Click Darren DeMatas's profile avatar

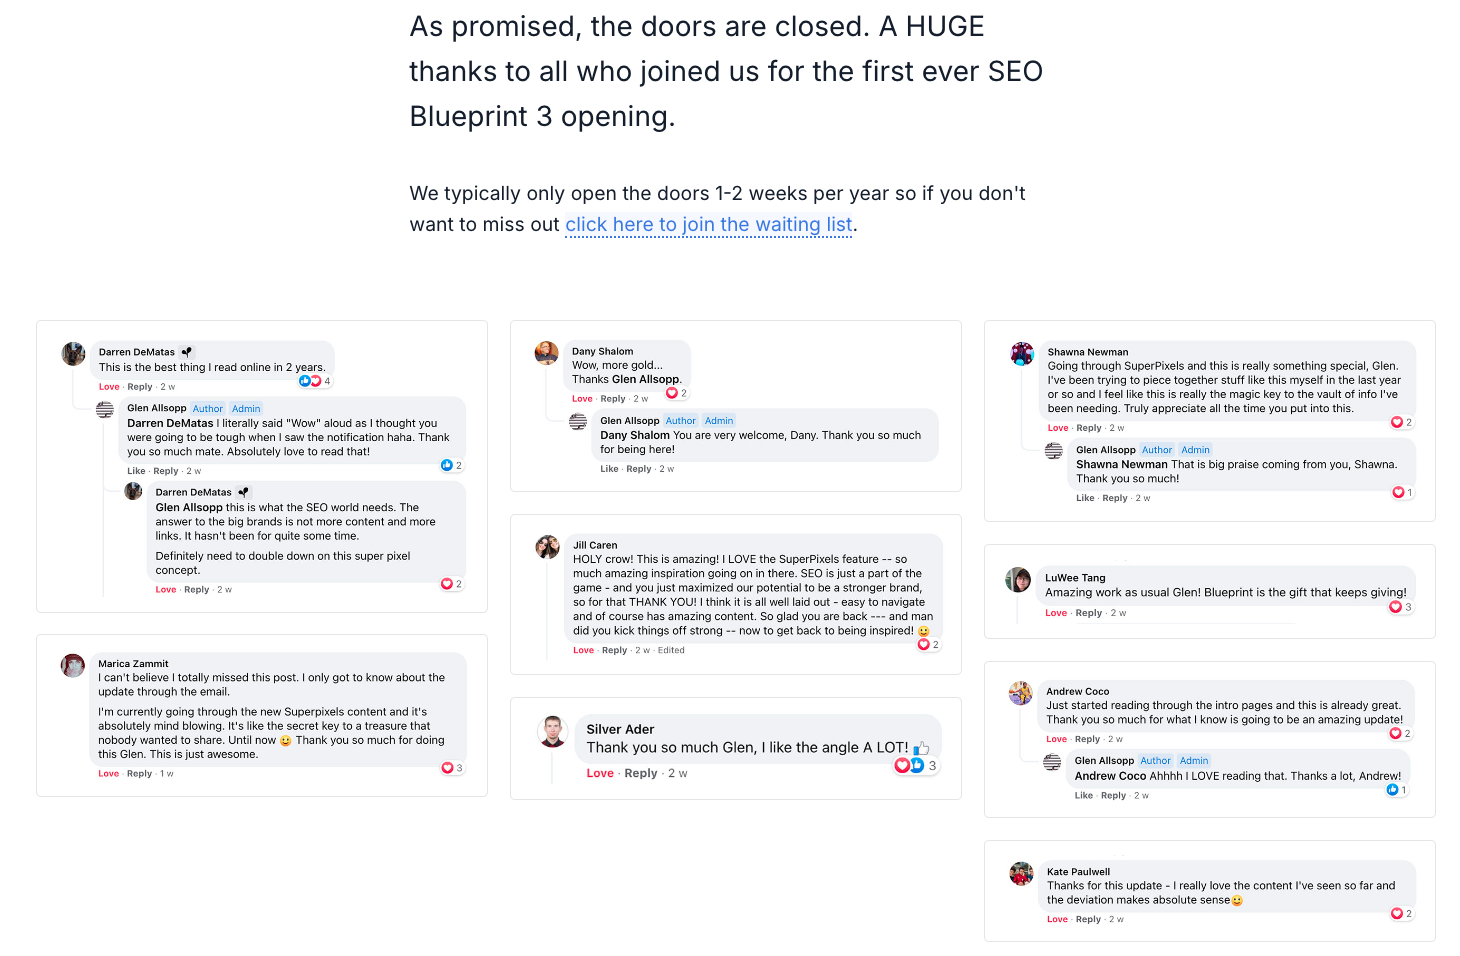[74, 353]
